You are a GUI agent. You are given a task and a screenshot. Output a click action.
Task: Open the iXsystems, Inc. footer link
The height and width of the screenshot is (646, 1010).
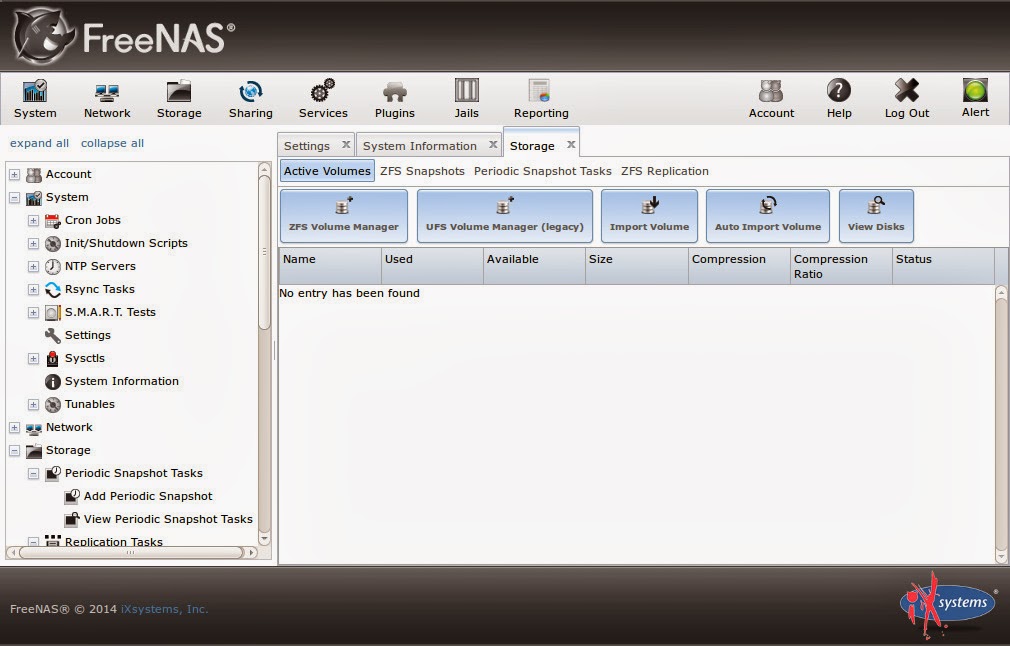[x=165, y=609]
